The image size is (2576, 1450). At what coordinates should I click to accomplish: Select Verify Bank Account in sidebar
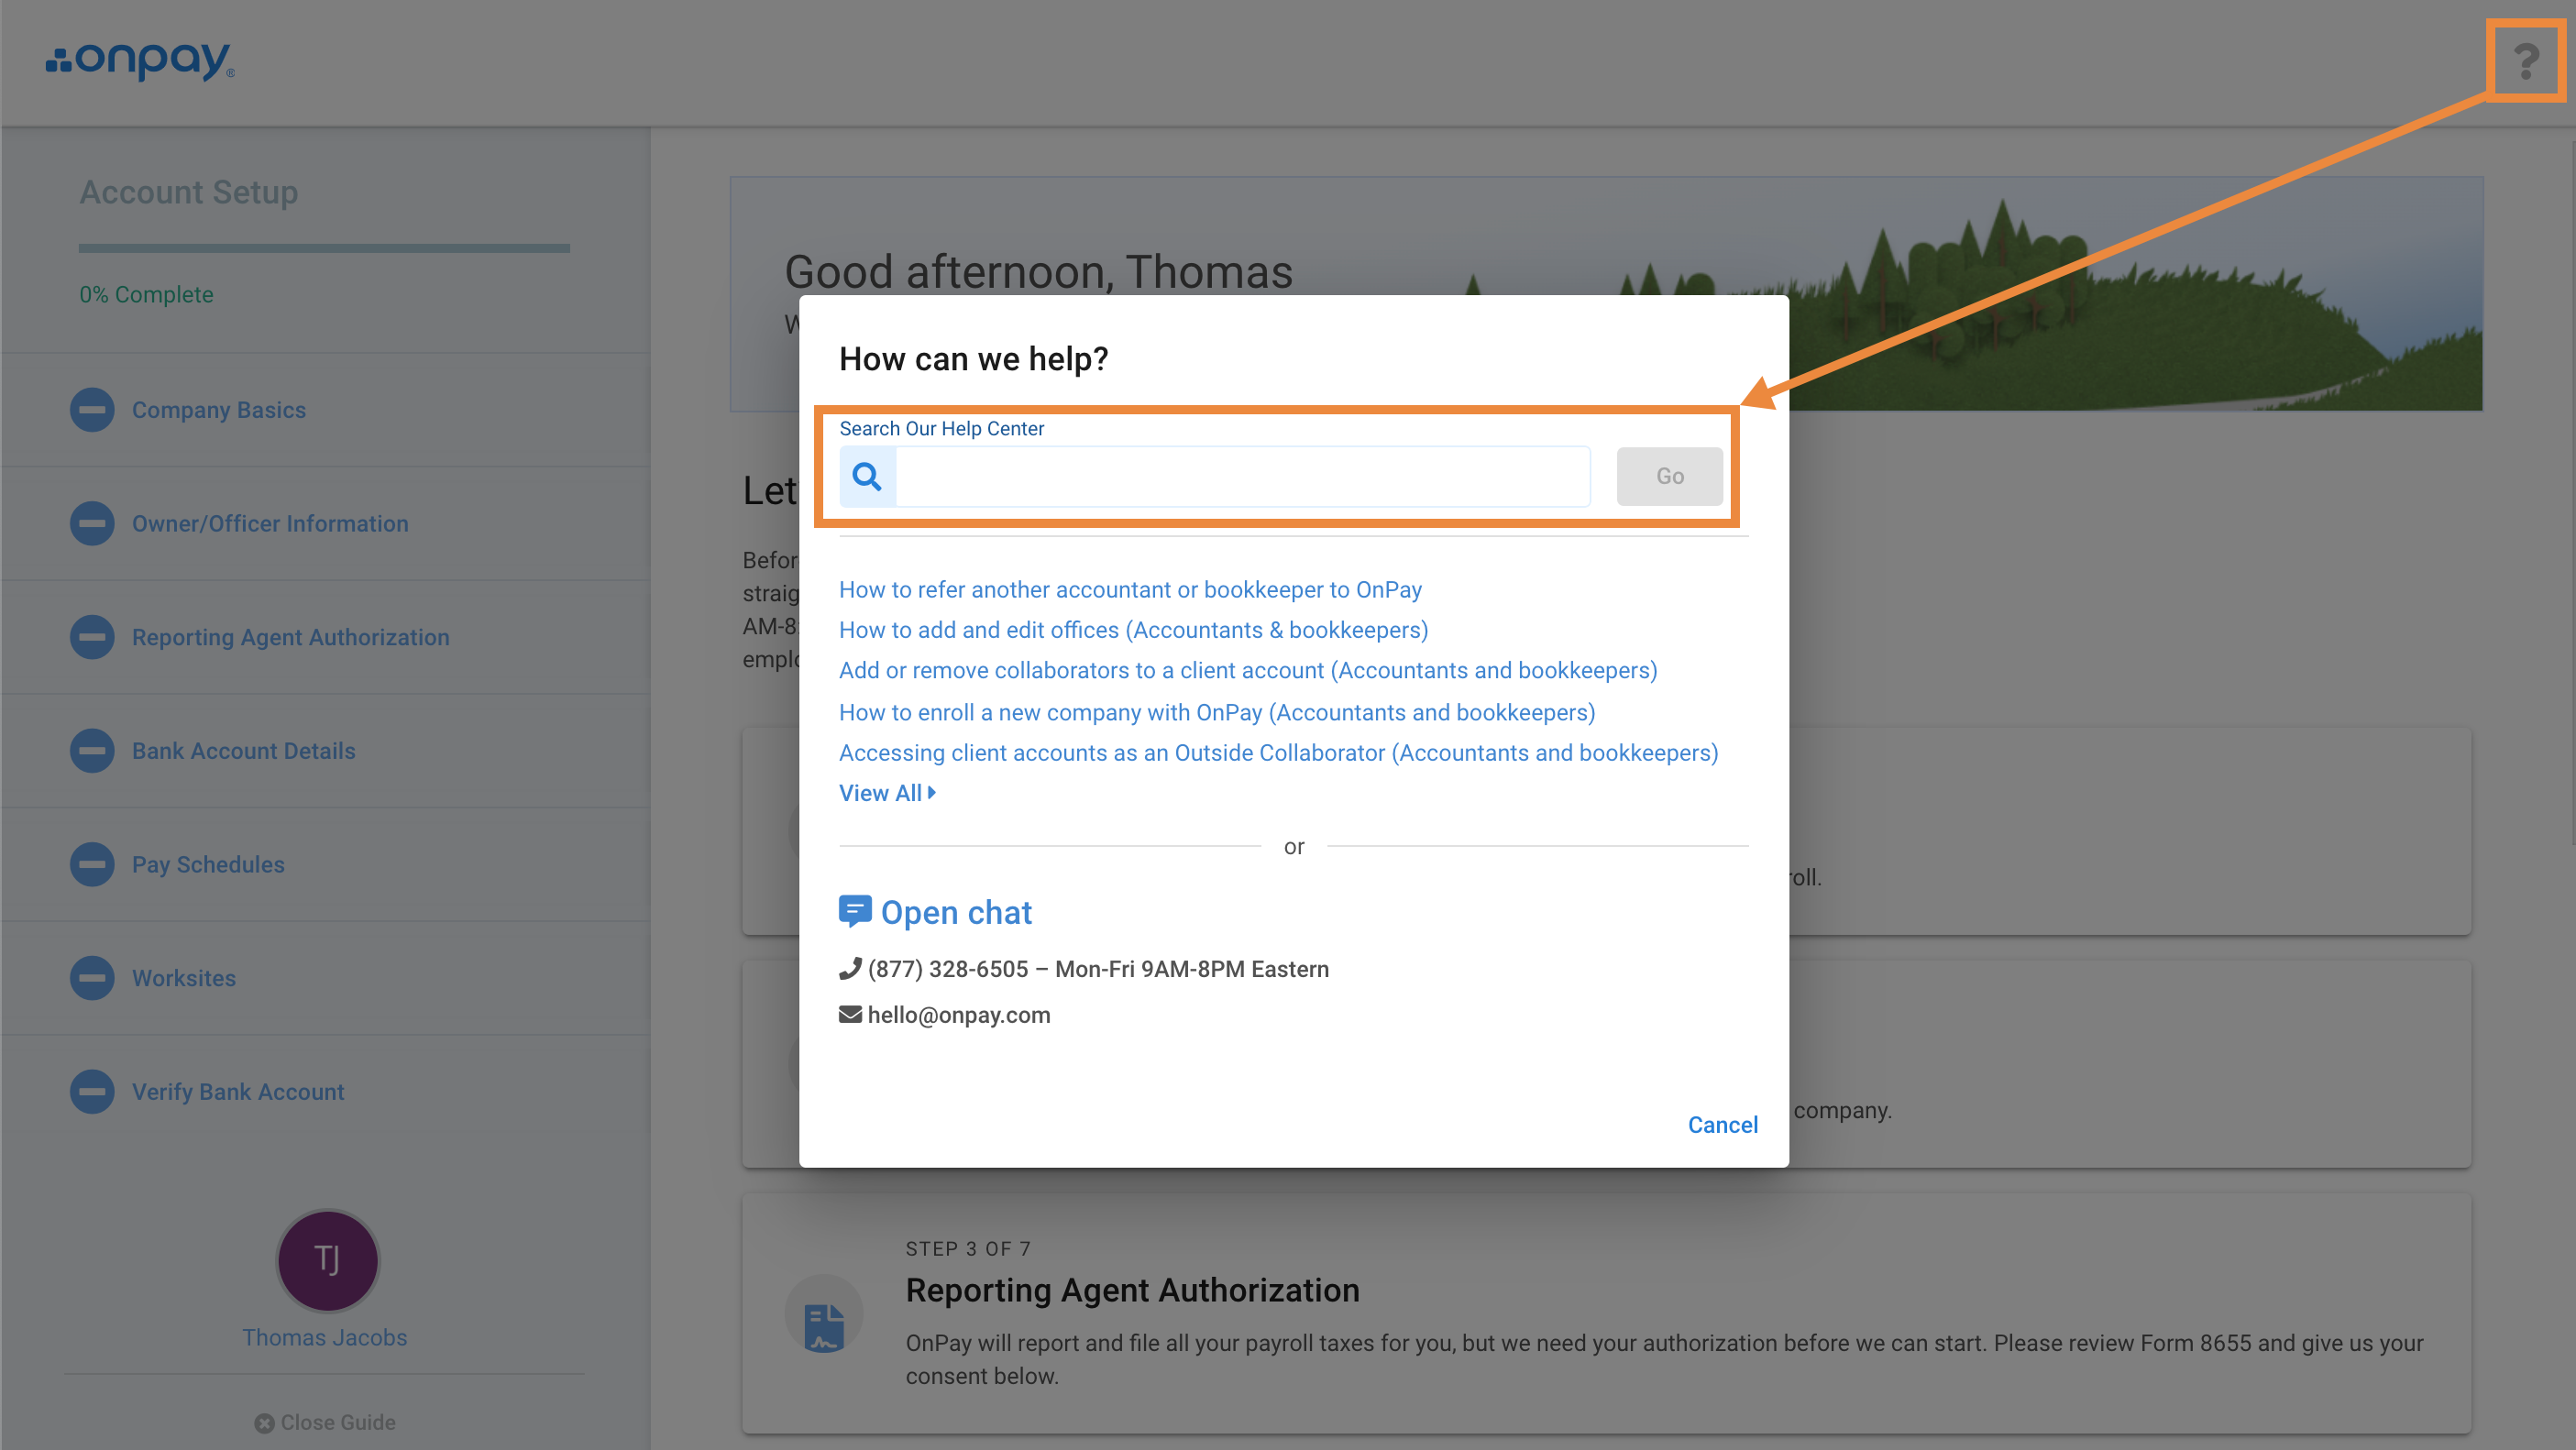238,1092
